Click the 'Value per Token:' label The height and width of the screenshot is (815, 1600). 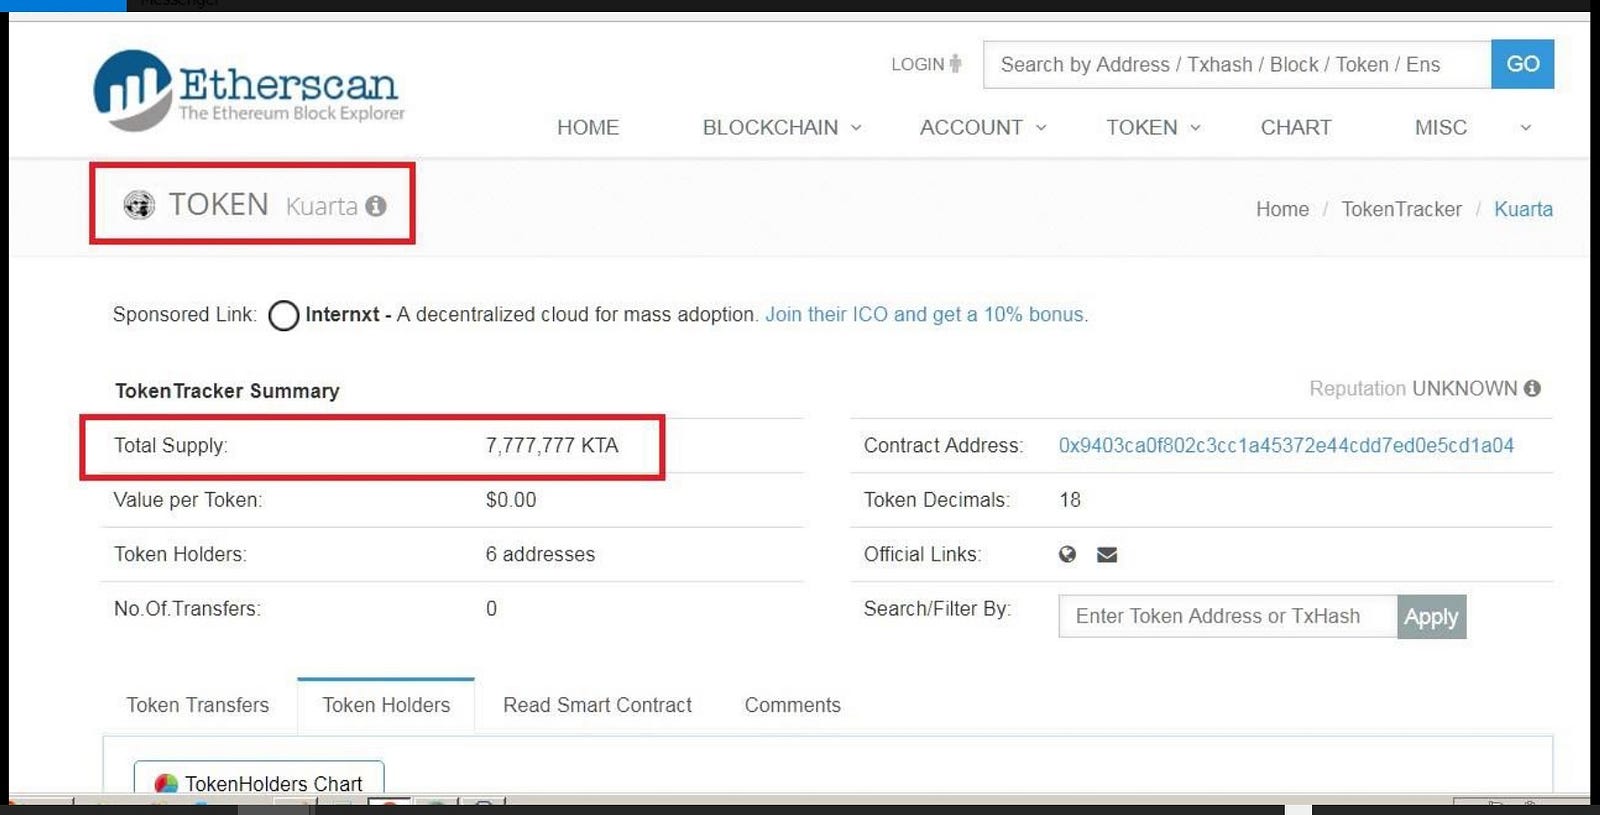[188, 499]
